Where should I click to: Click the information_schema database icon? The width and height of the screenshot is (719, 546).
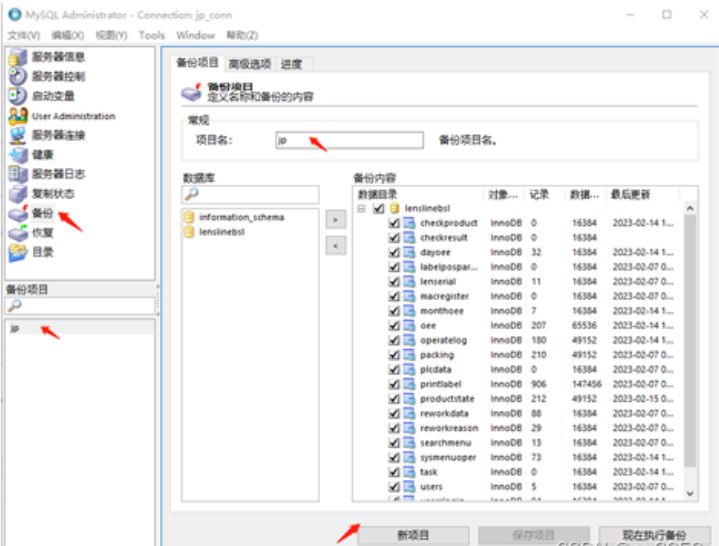pyautogui.click(x=189, y=217)
